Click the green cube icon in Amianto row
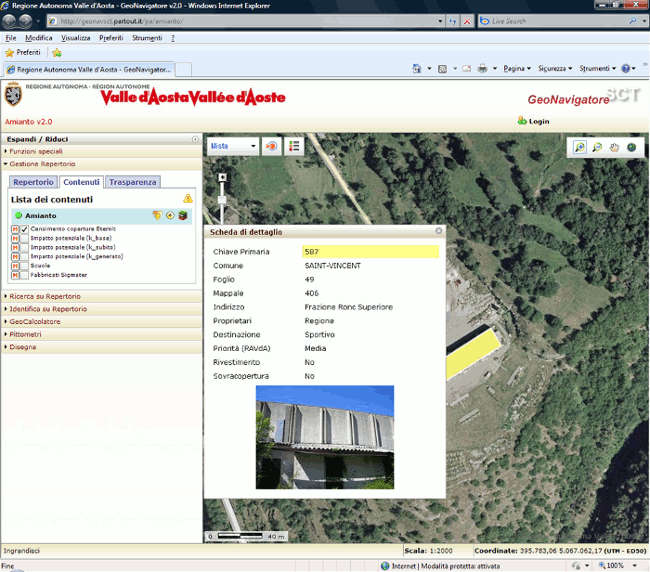The width and height of the screenshot is (650, 572). click(184, 215)
